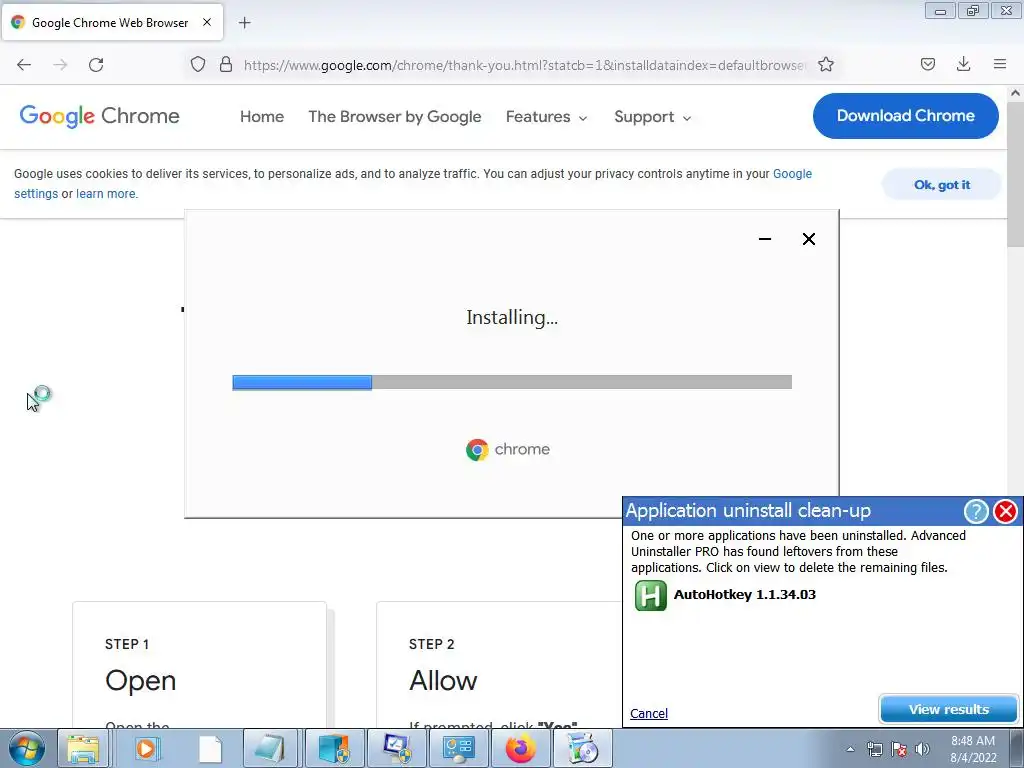Click the volume speaker tray icon
Viewport: 1024px width, 768px height.
click(x=922, y=749)
